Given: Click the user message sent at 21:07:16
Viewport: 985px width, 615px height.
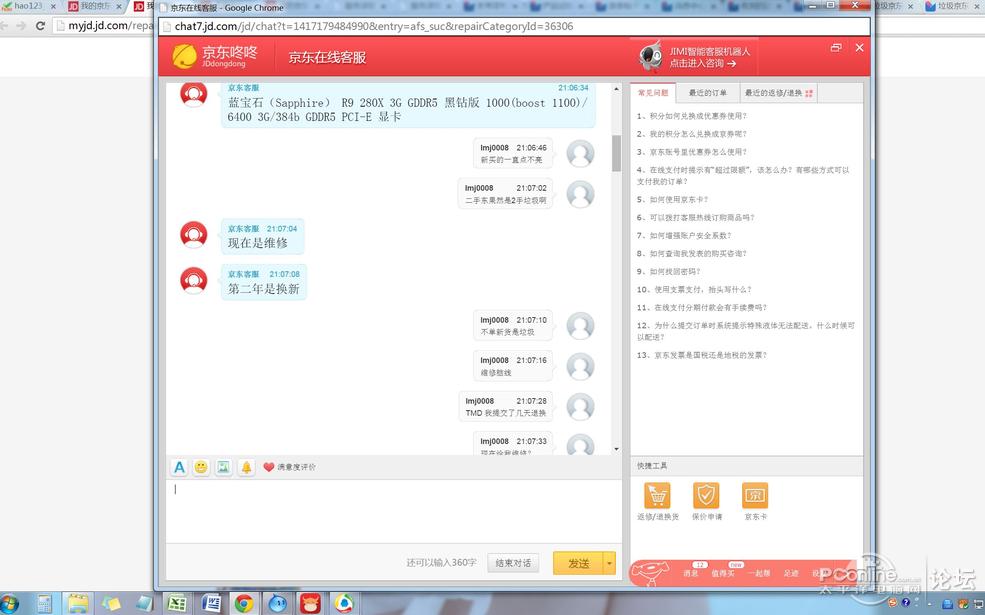Looking at the screenshot, I should tap(513, 366).
